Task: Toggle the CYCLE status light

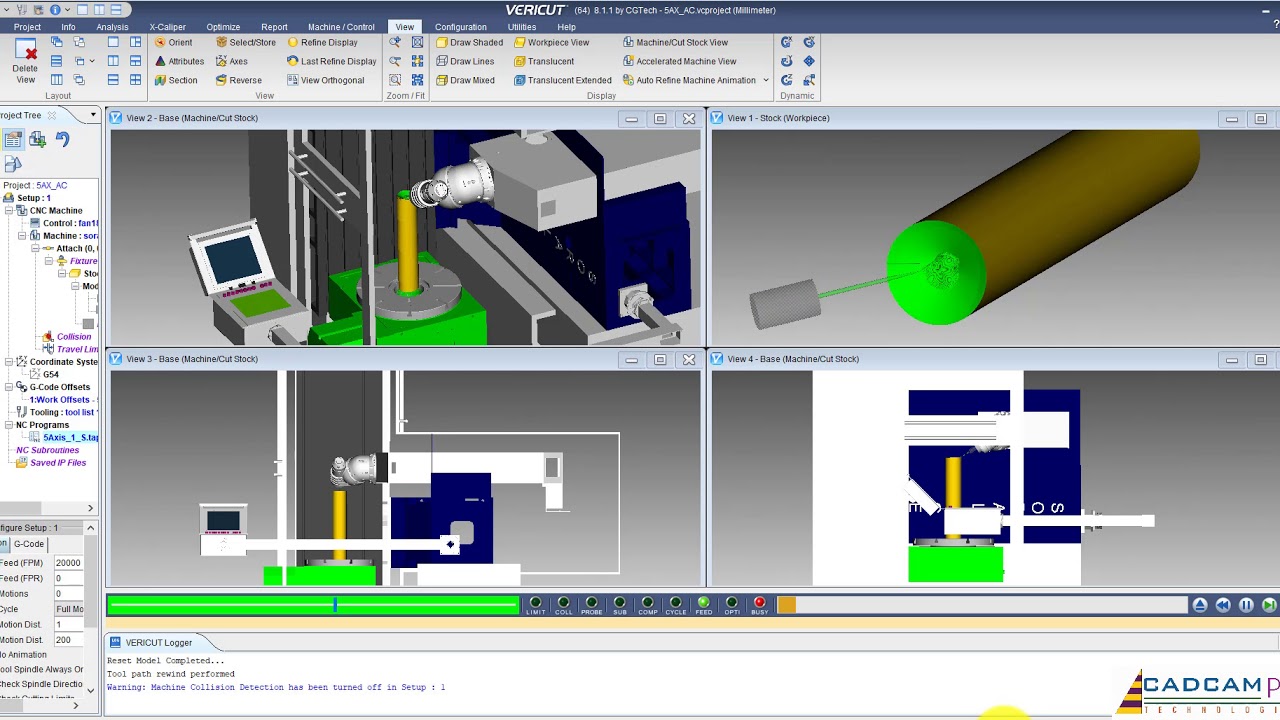Action: (675, 605)
